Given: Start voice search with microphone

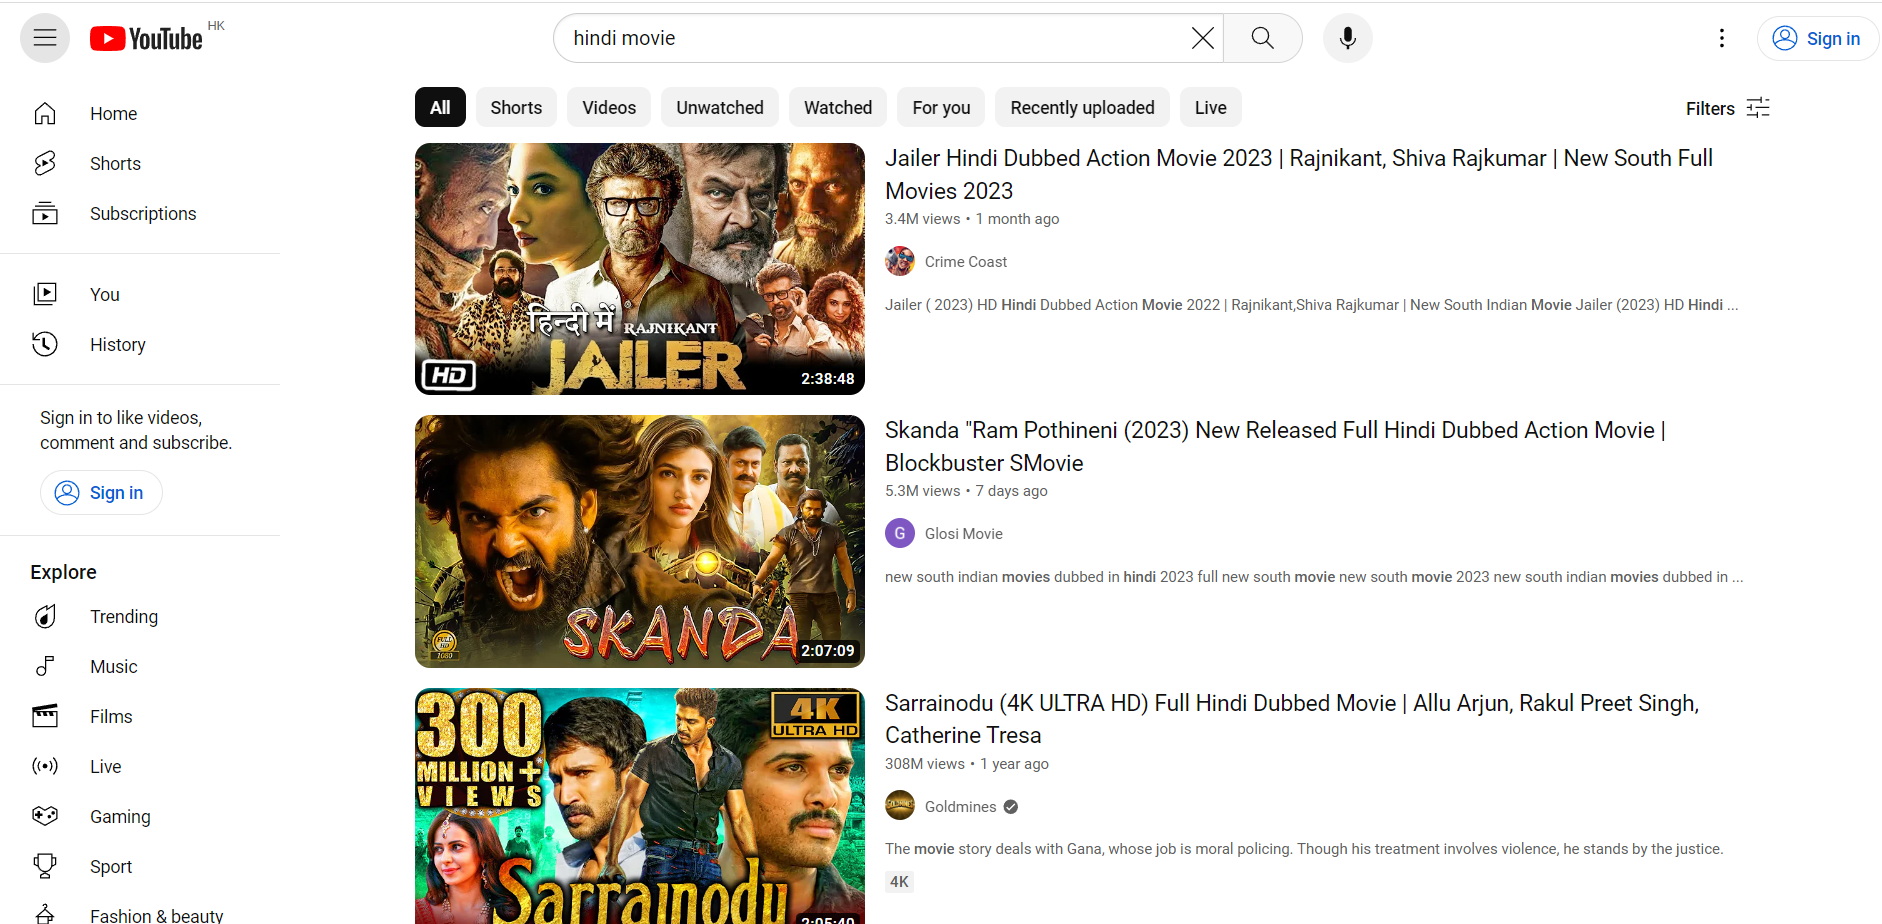Looking at the screenshot, I should [x=1347, y=38].
